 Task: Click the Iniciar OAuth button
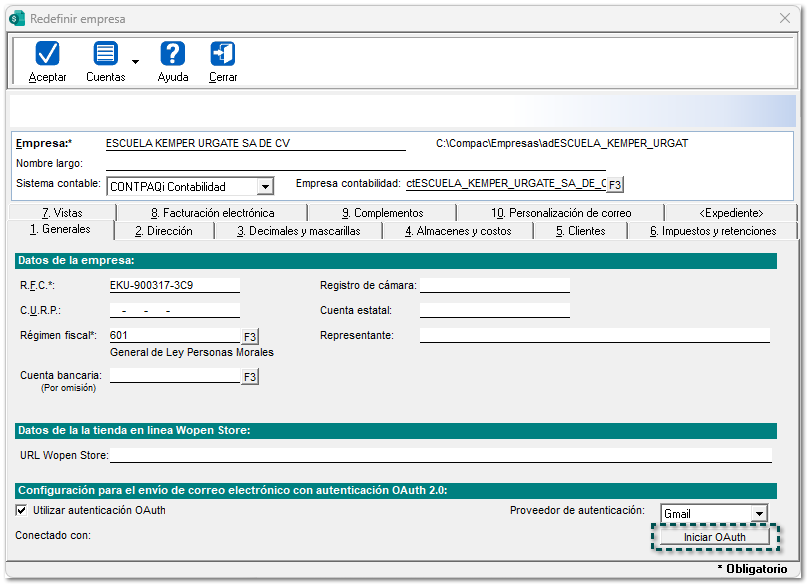715,537
